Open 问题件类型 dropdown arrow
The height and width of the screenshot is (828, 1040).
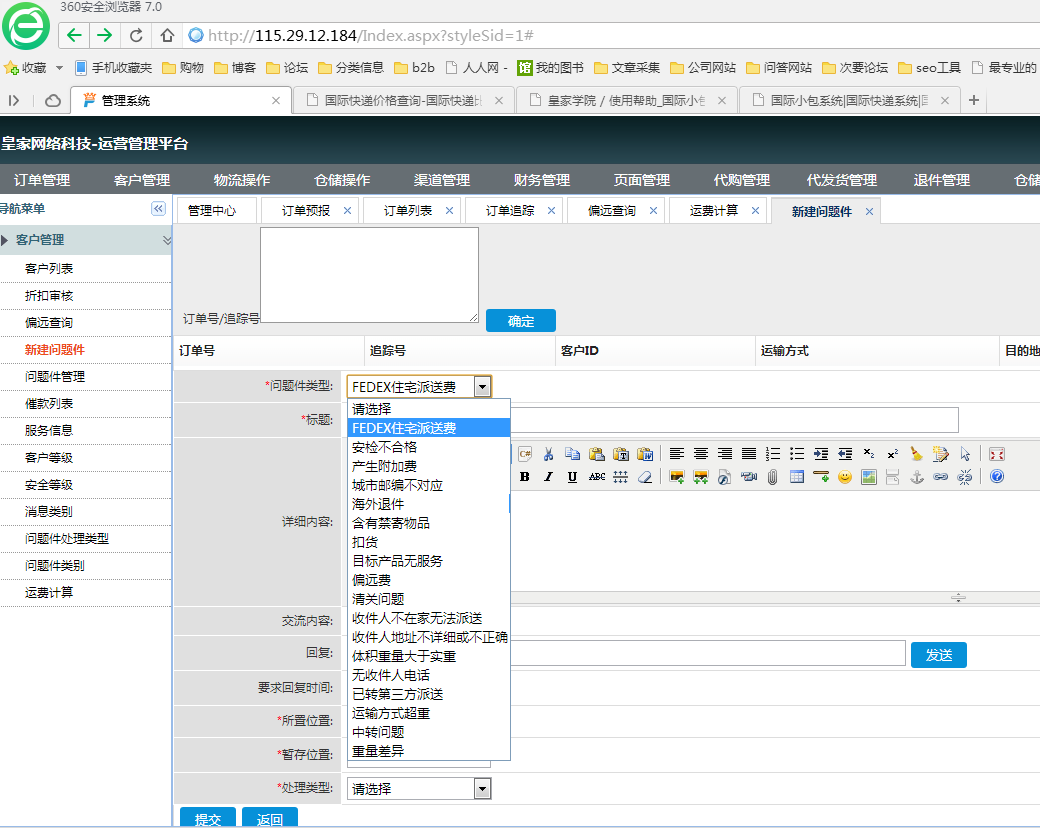[x=483, y=386]
